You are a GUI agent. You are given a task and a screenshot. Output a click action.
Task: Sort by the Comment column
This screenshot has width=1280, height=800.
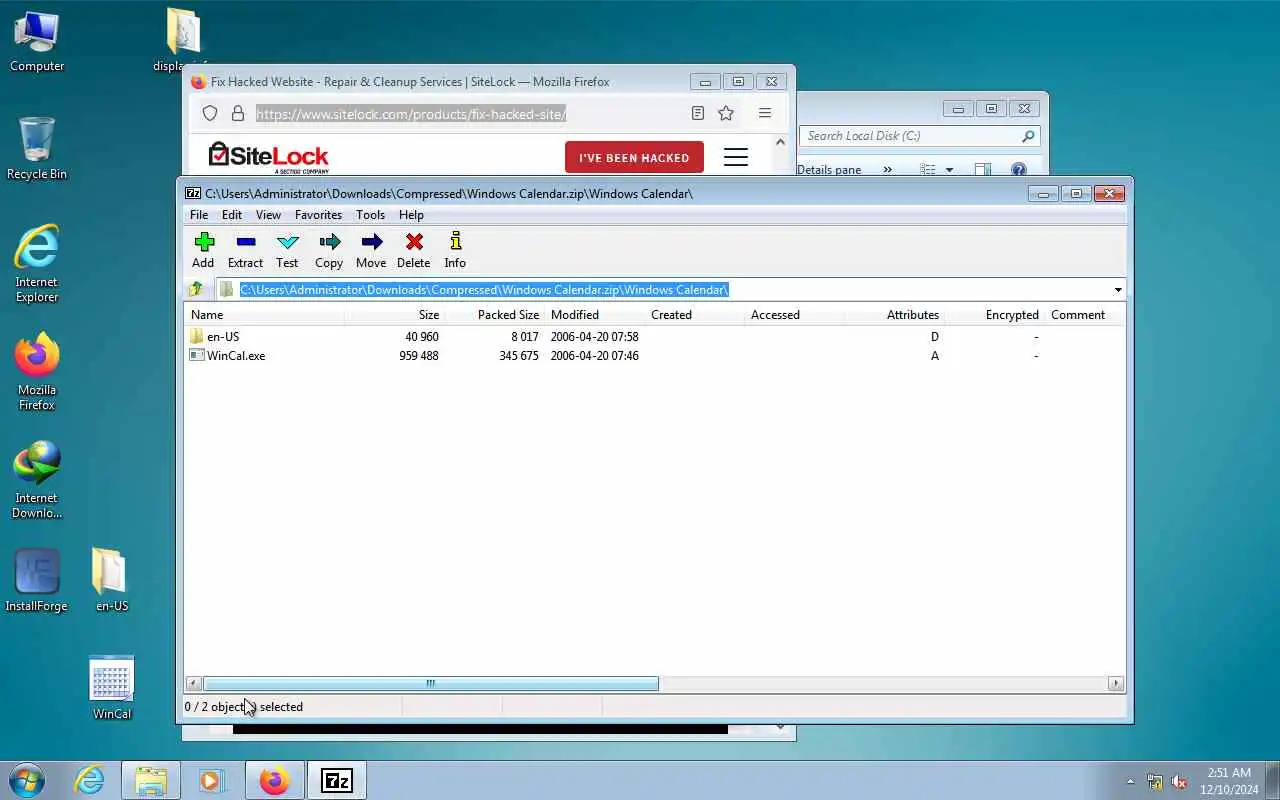click(x=1085, y=315)
